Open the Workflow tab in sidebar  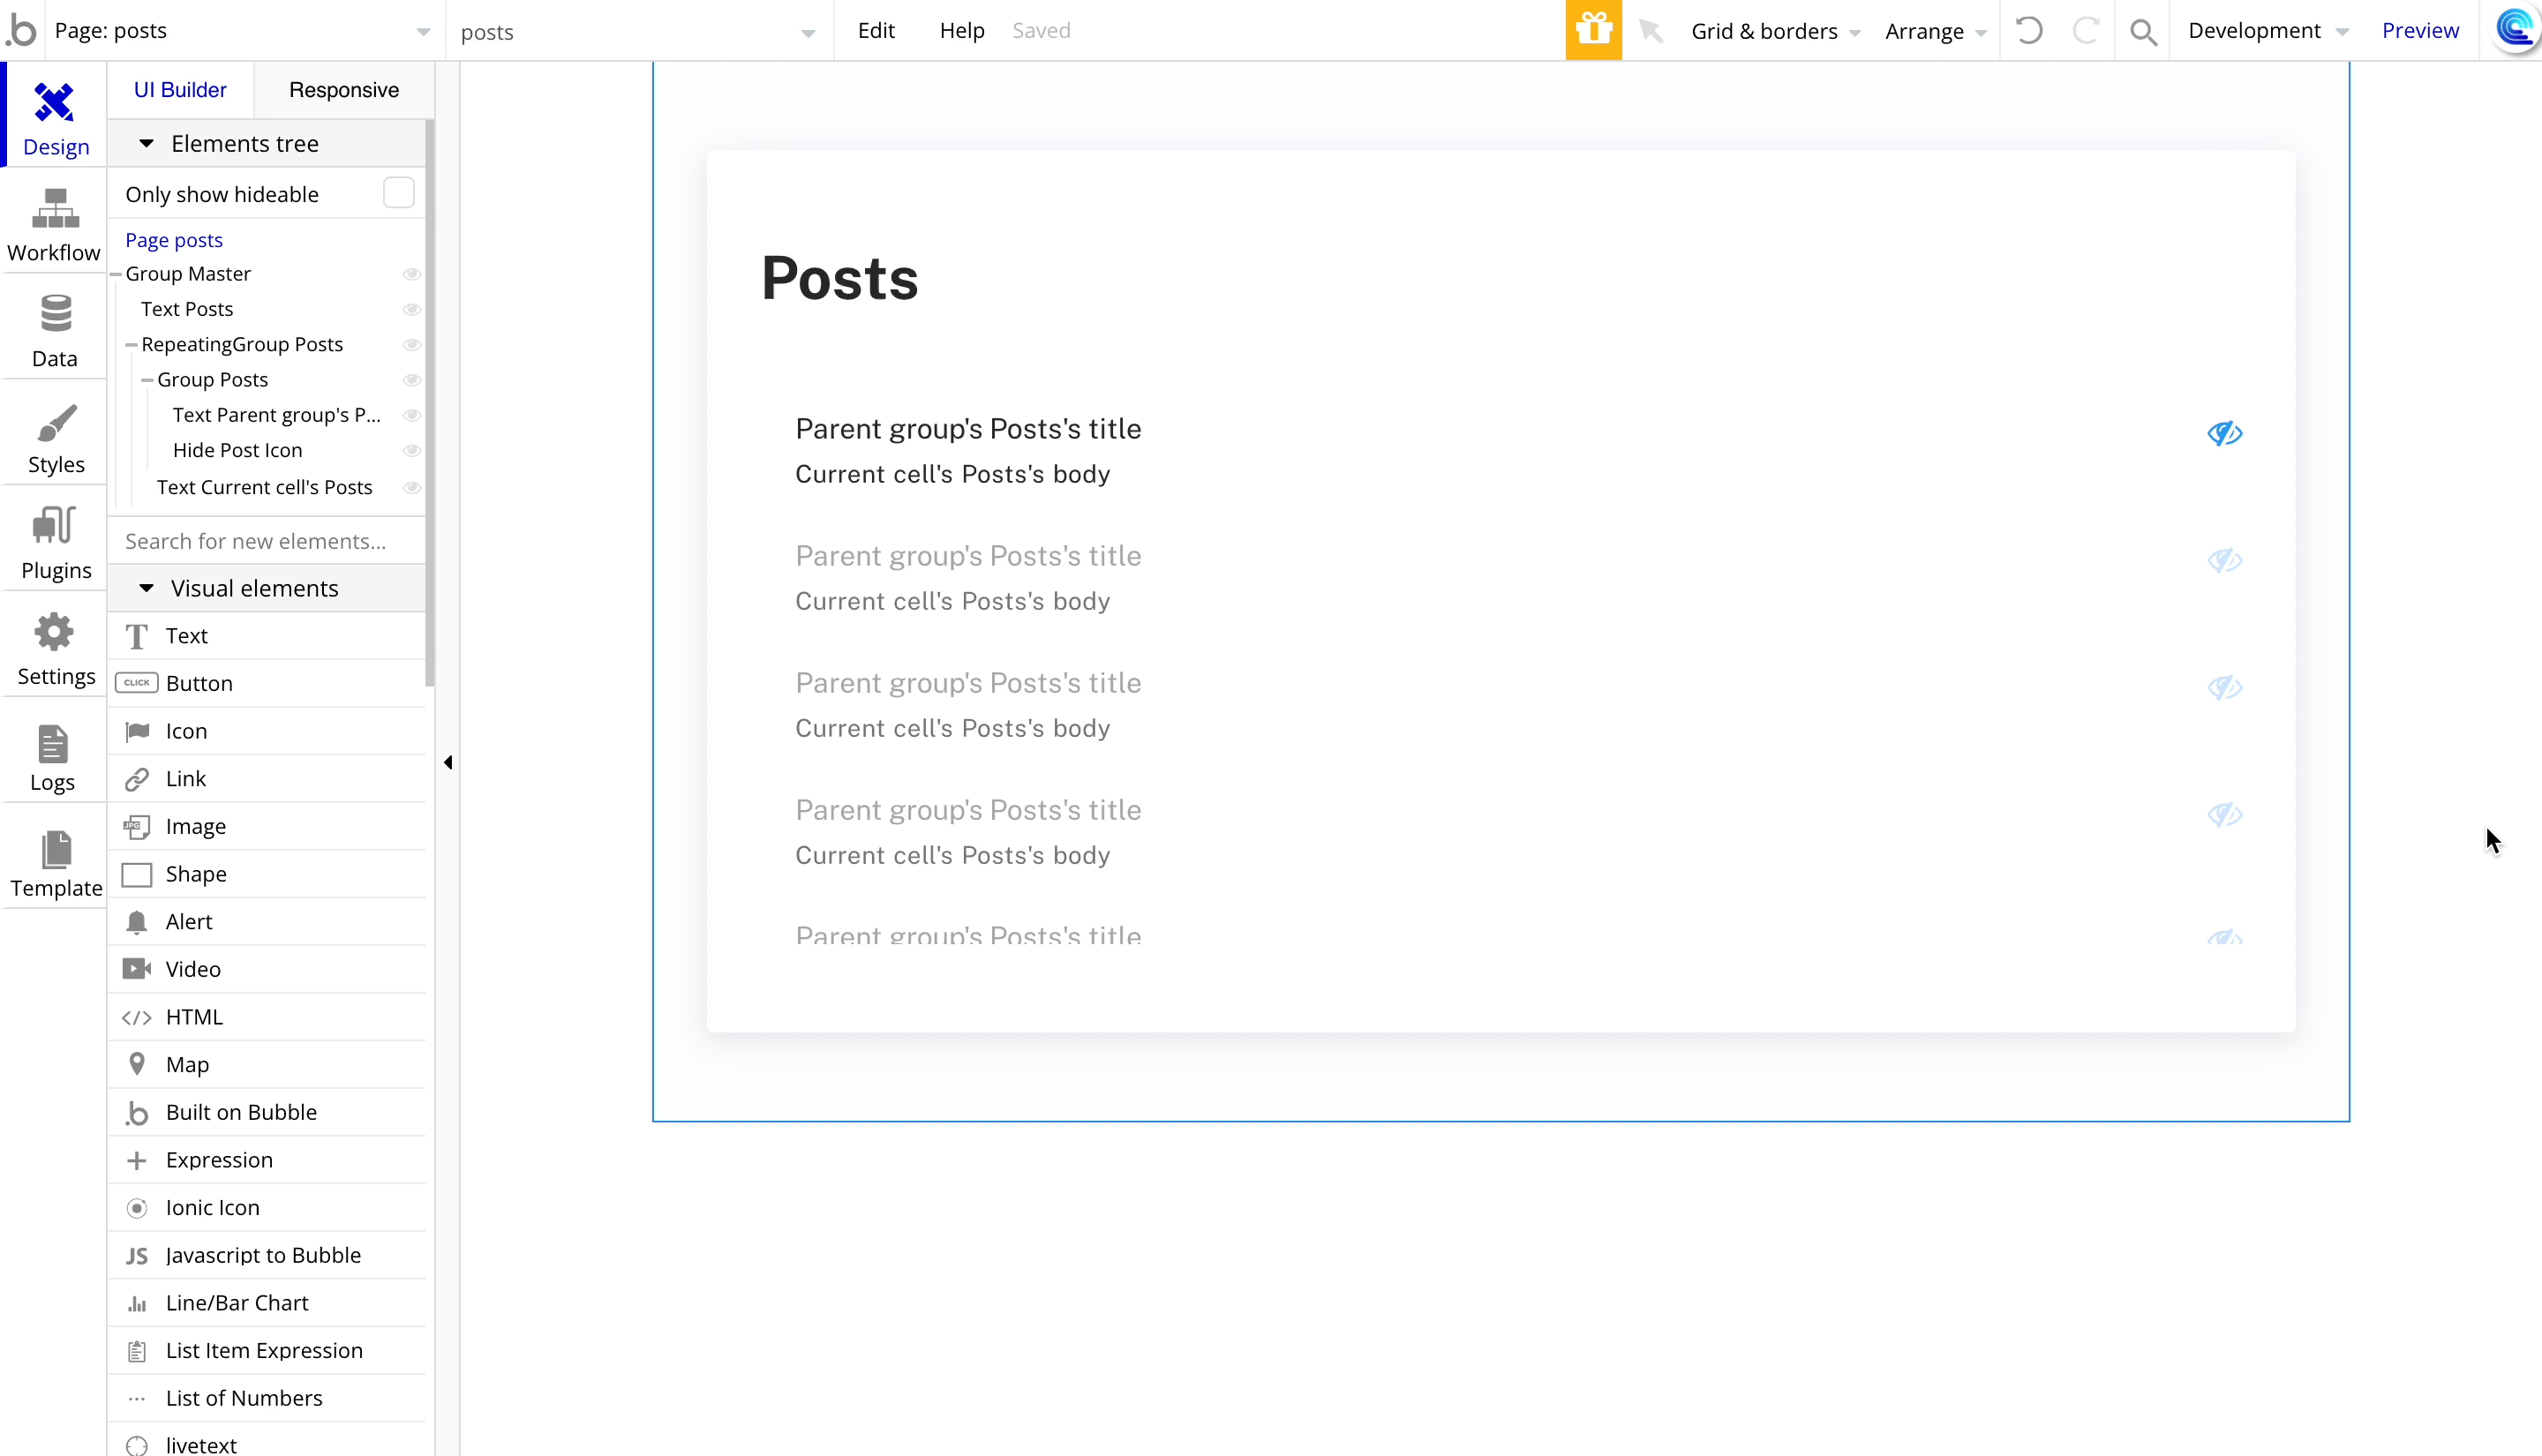(x=54, y=225)
